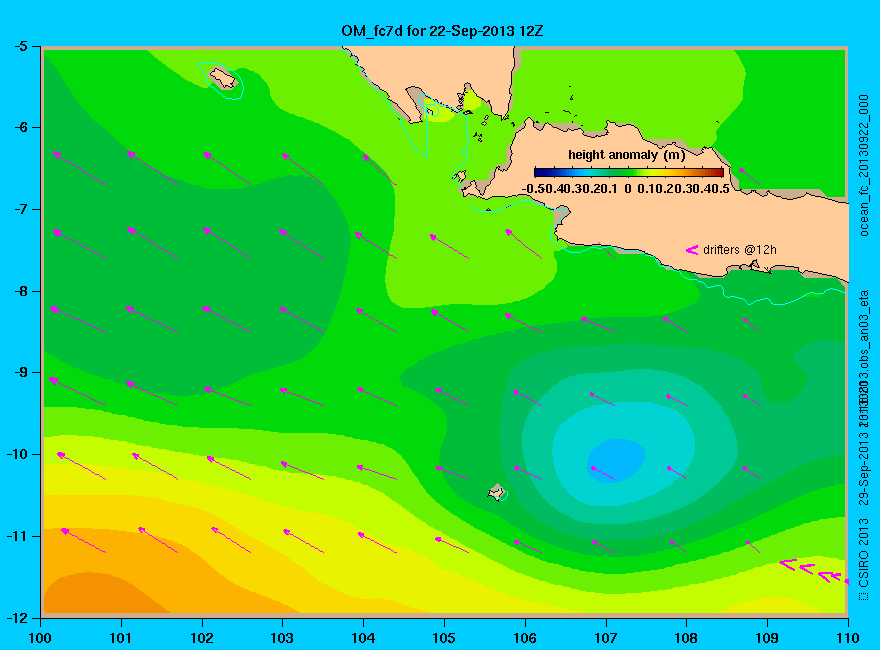Click the longitude tick label "100"
This screenshot has width=880, height=650.
(40, 638)
